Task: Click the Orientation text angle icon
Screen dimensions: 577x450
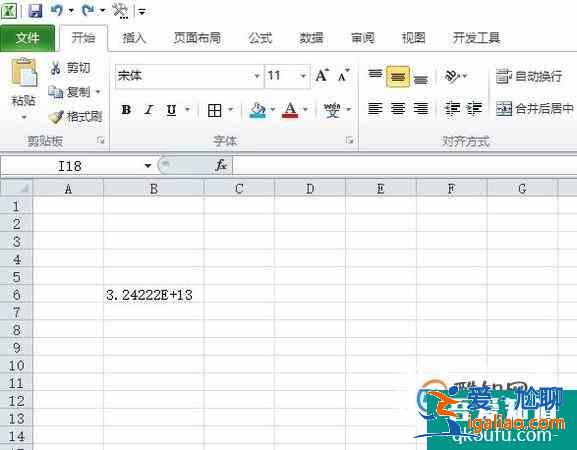Action: [x=452, y=76]
